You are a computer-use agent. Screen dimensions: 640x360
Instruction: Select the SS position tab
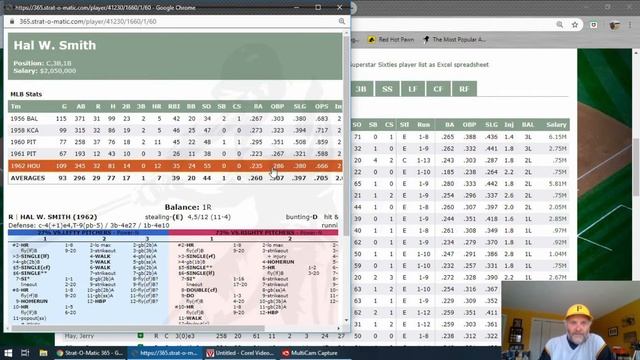[x=387, y=89]
